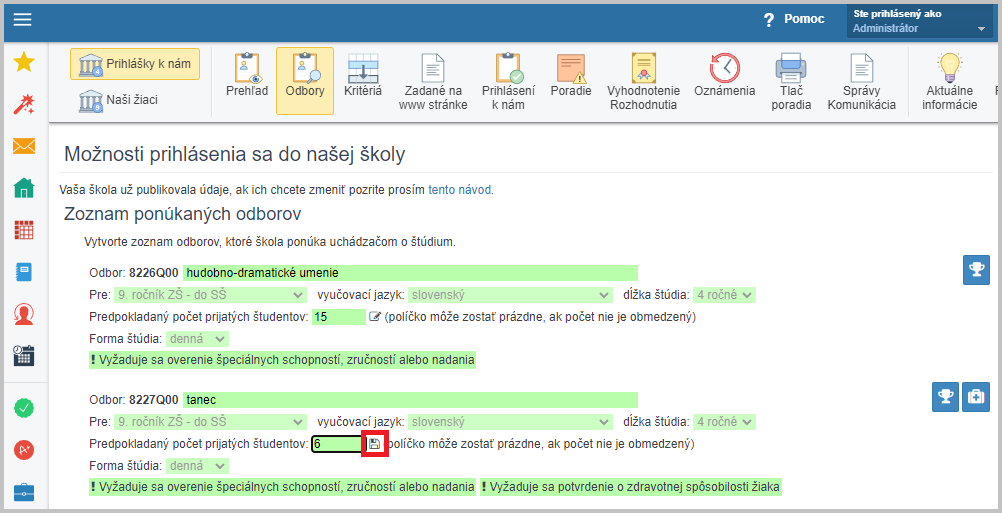Click the Pomoc help link
Viewport: 1002px width, 513px height.
(x=804, y=19)
